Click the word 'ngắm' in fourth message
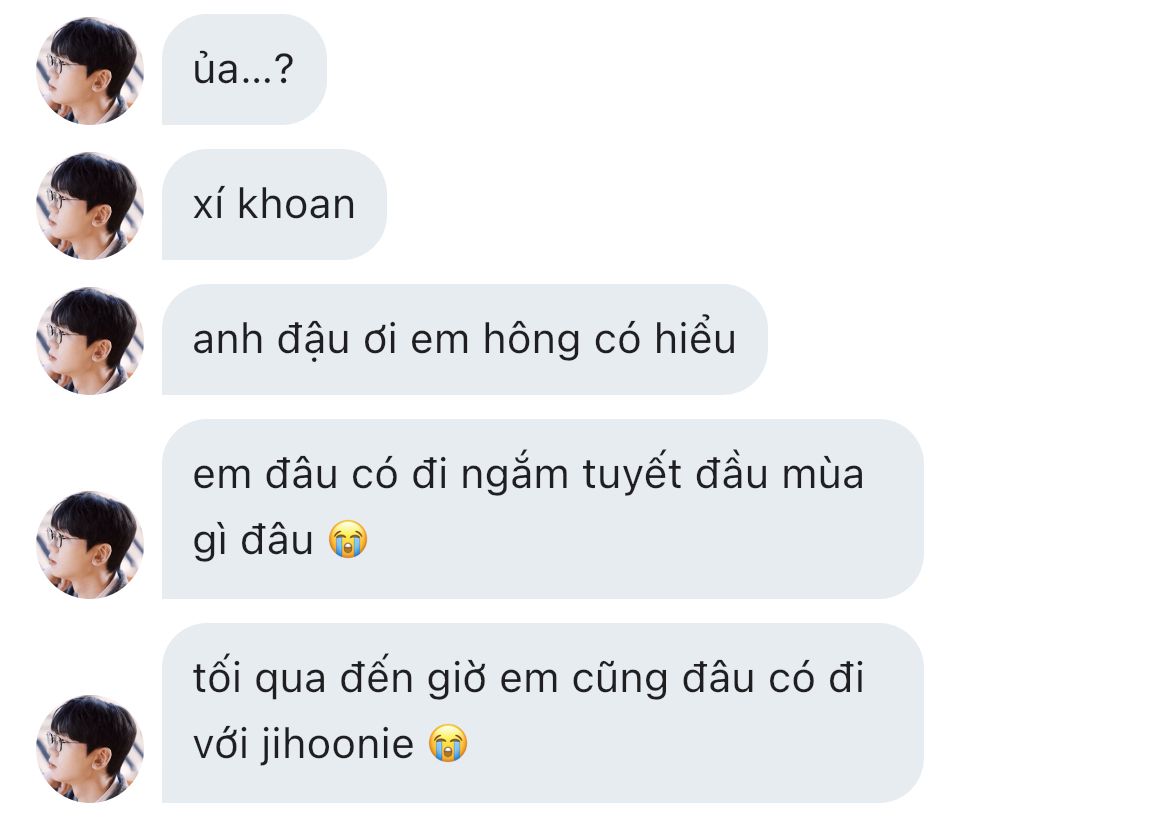Image resolution: width=1170 pixels, height=818 pixels. (514, 476)
